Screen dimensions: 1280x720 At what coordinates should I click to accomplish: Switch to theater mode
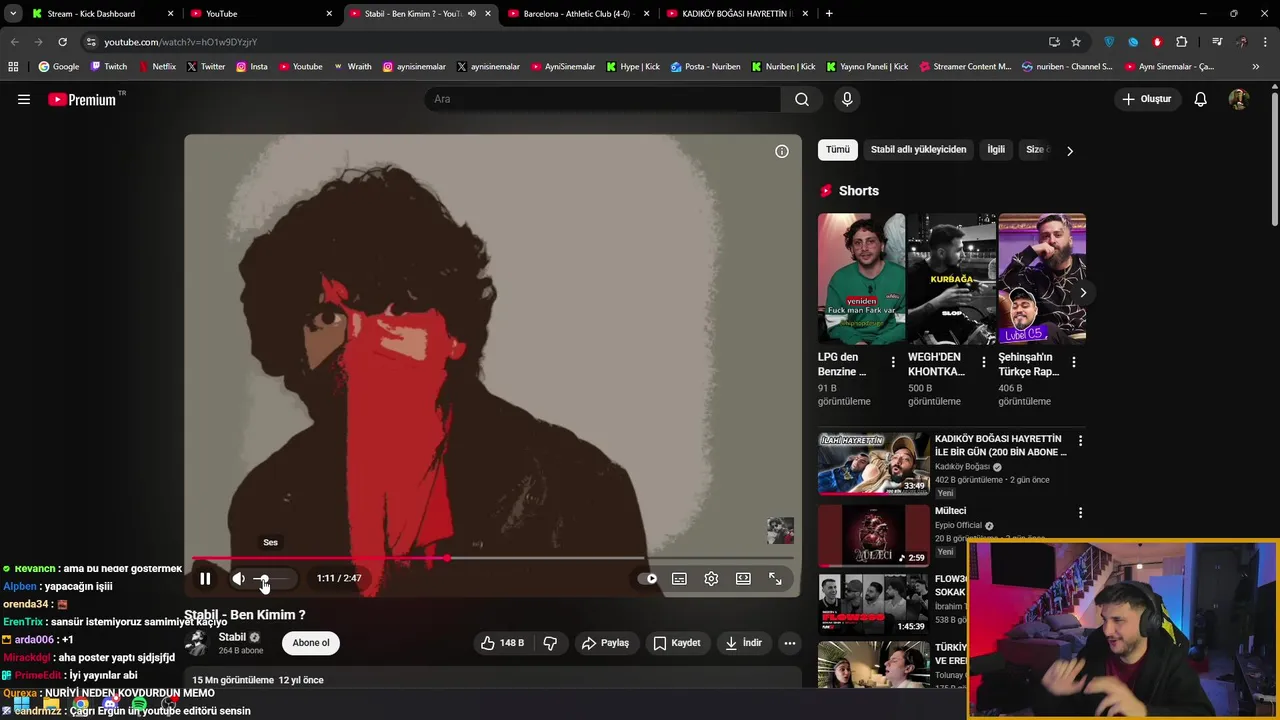pyautogui.click(x=743, y=578)
